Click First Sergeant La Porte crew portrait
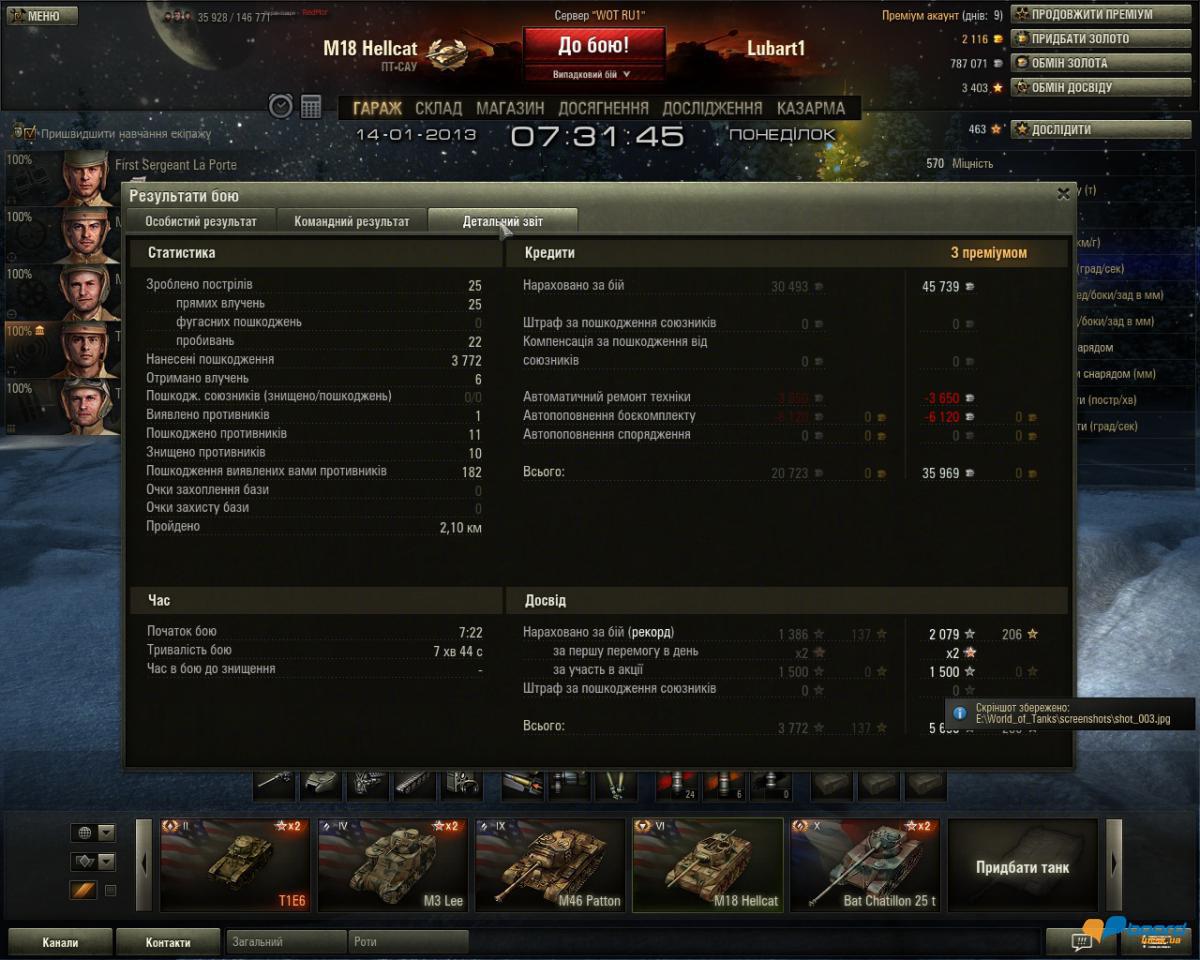 [85, 177]
